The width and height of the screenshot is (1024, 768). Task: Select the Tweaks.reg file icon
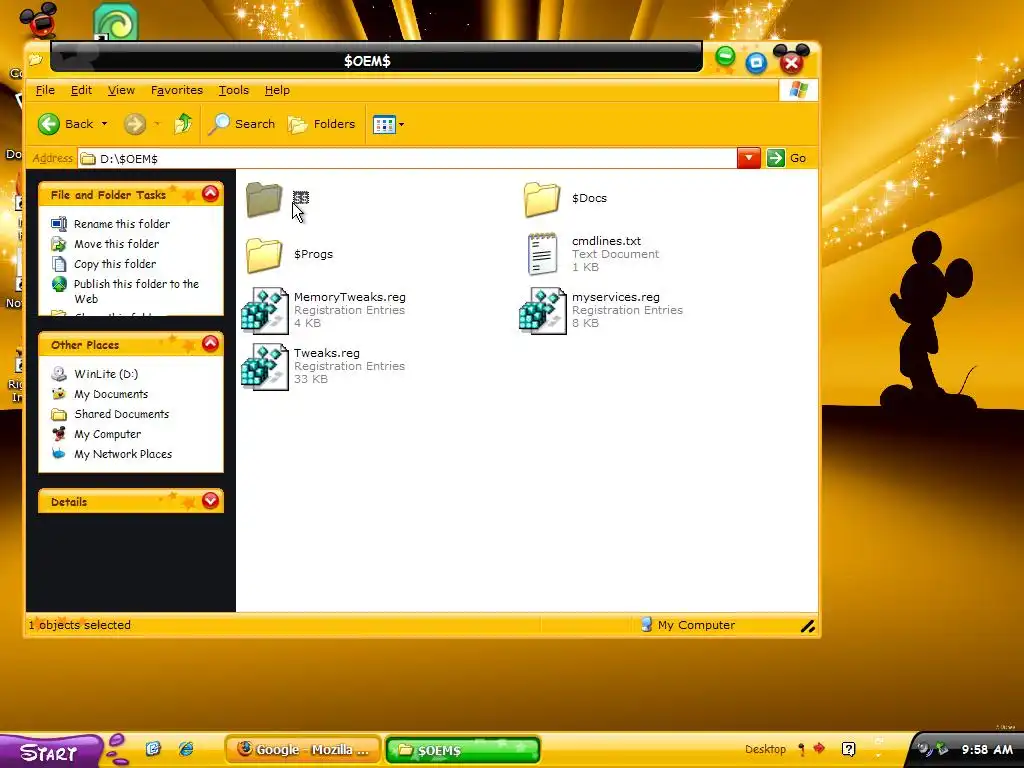[264, 367]
